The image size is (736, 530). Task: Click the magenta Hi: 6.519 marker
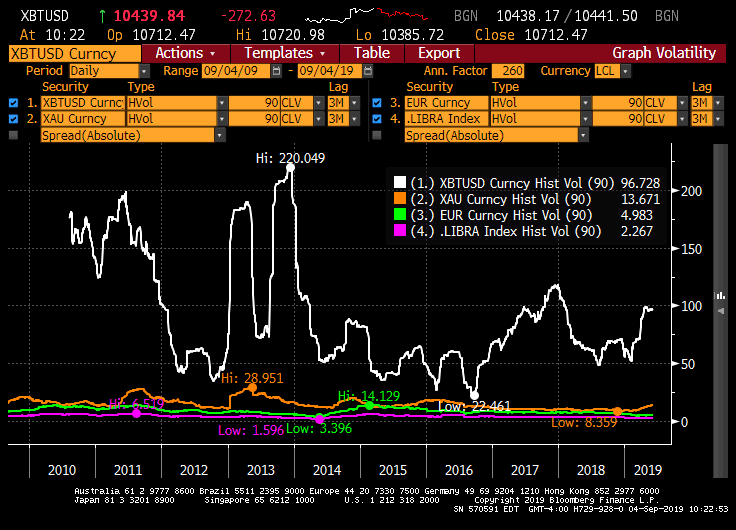tap(137, 414)
